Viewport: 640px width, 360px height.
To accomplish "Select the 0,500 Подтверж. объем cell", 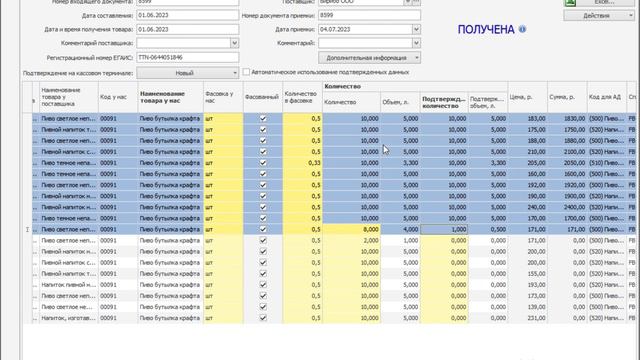I will click(488, 229).
